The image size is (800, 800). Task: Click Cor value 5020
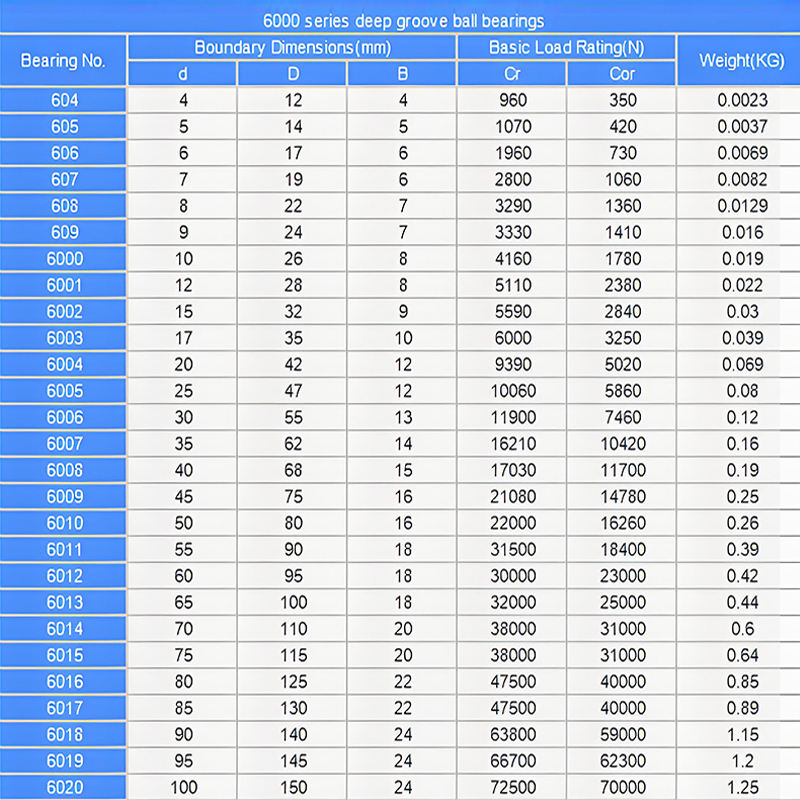pyautogui.click(x=622, y=364)
